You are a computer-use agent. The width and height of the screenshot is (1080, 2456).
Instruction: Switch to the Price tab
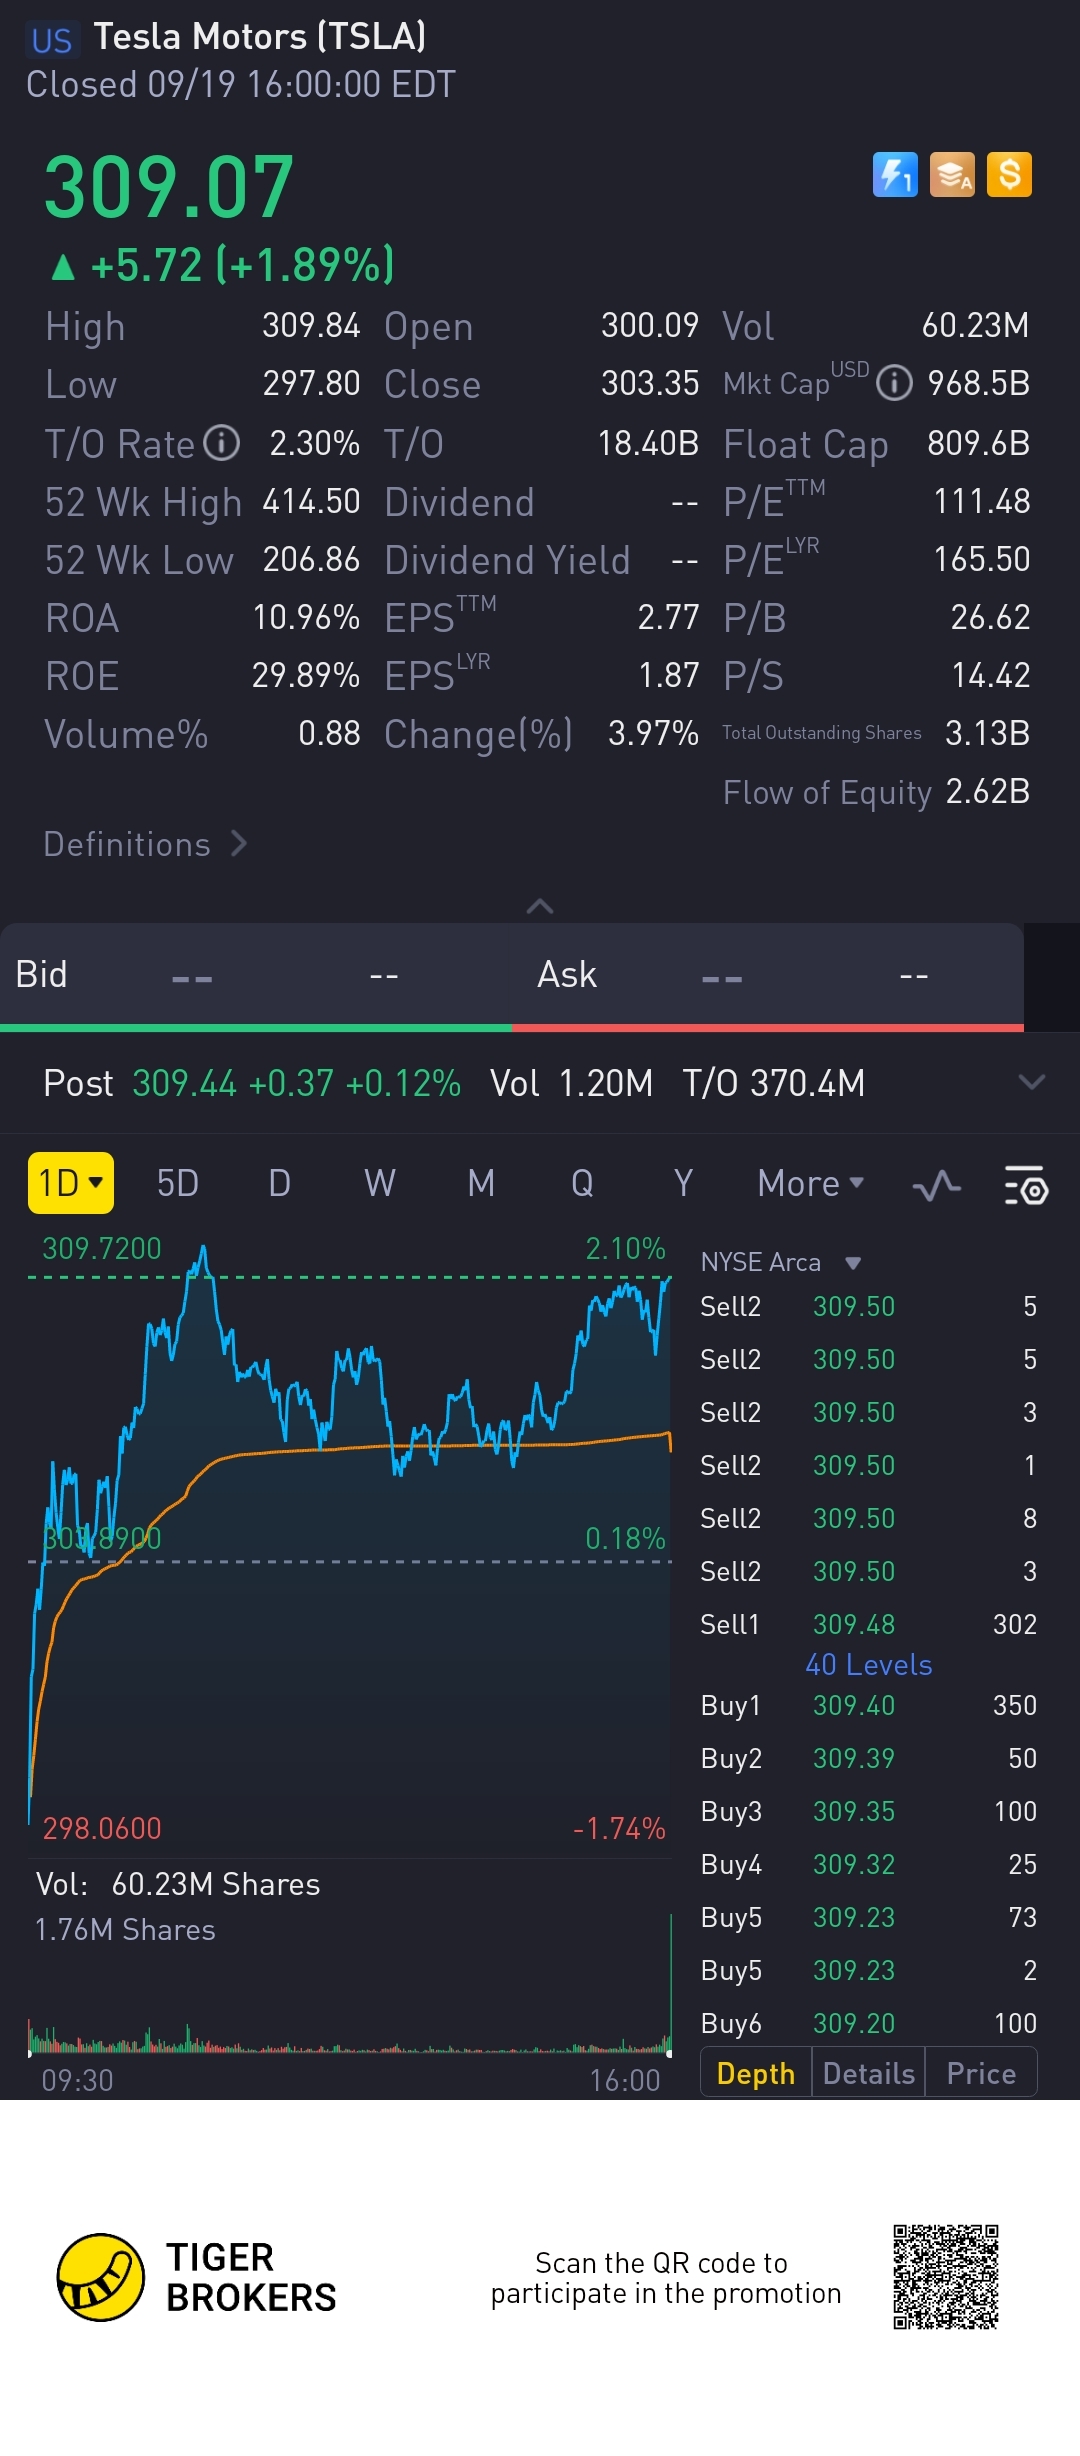point(981,2074)
